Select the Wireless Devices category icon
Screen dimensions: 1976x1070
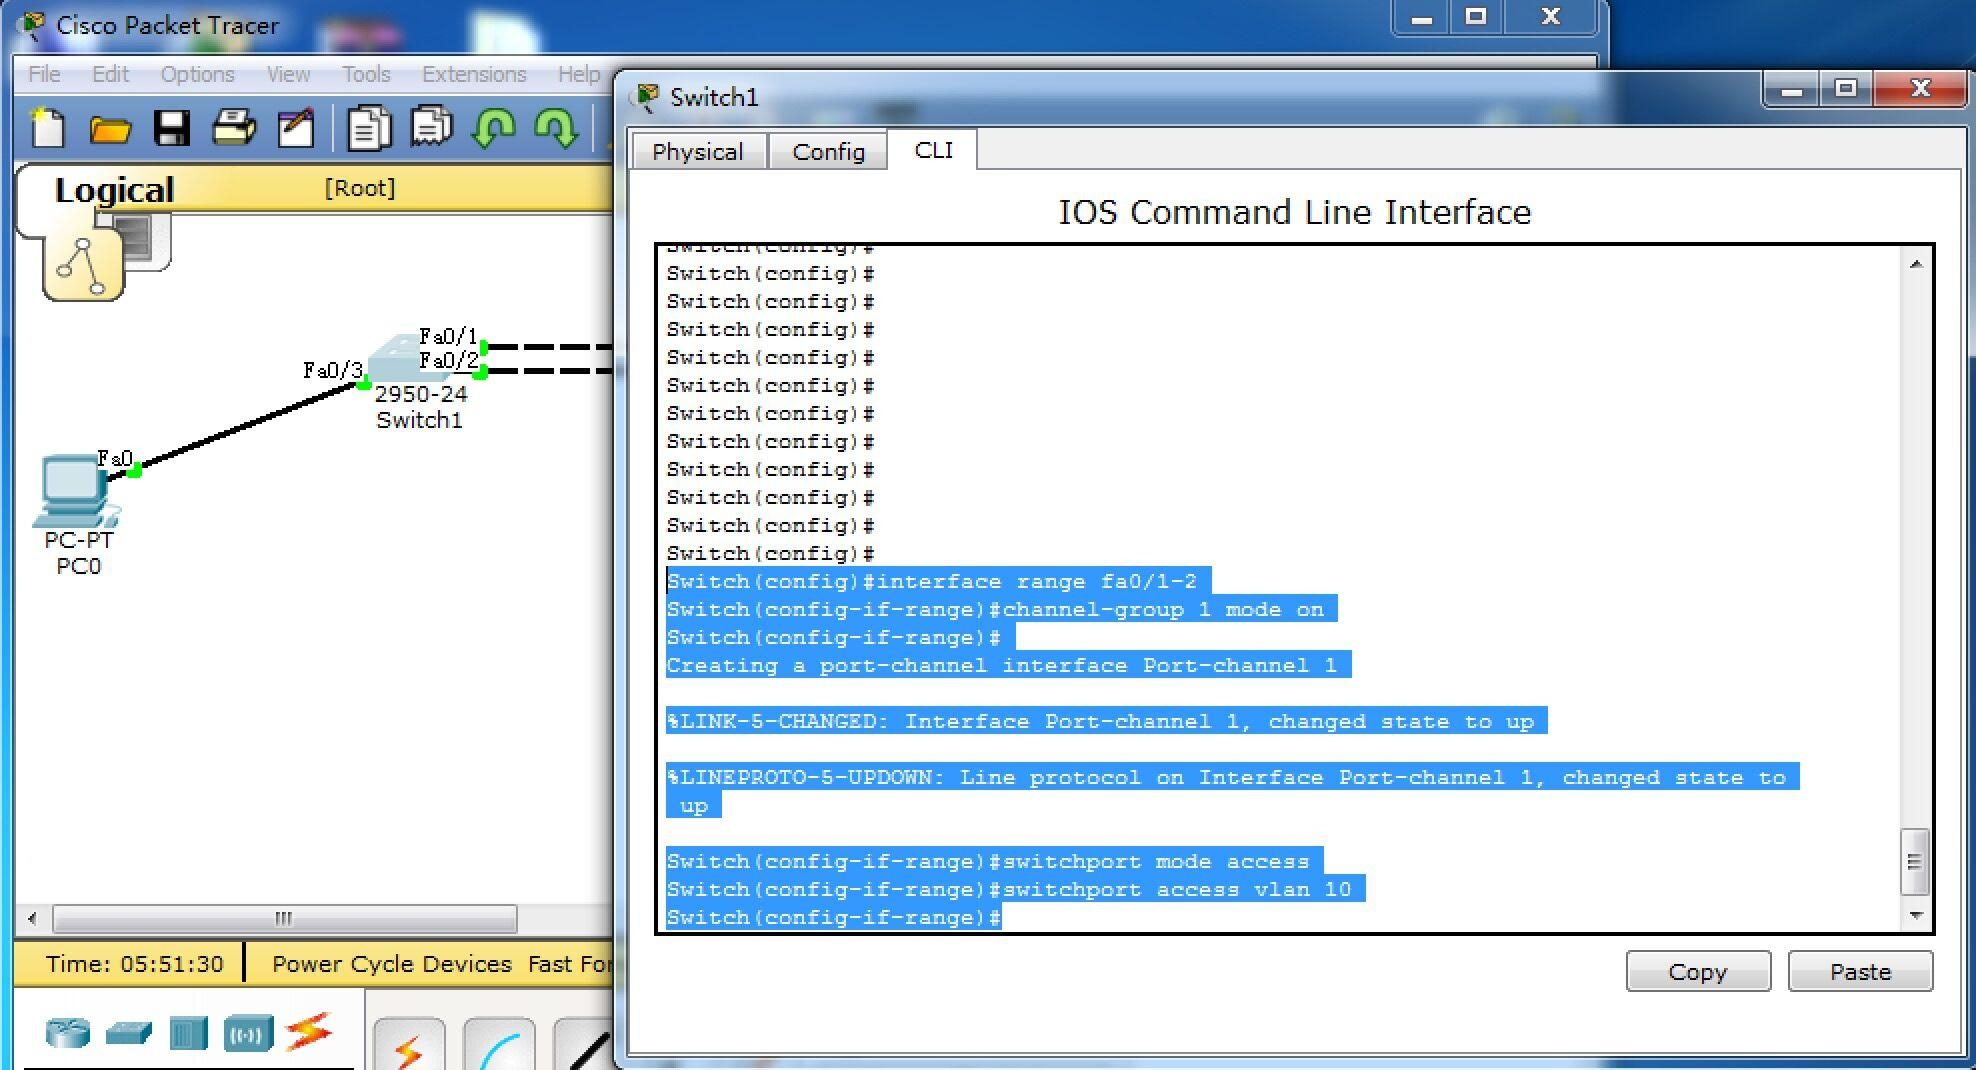click(x=248, y=1032)
